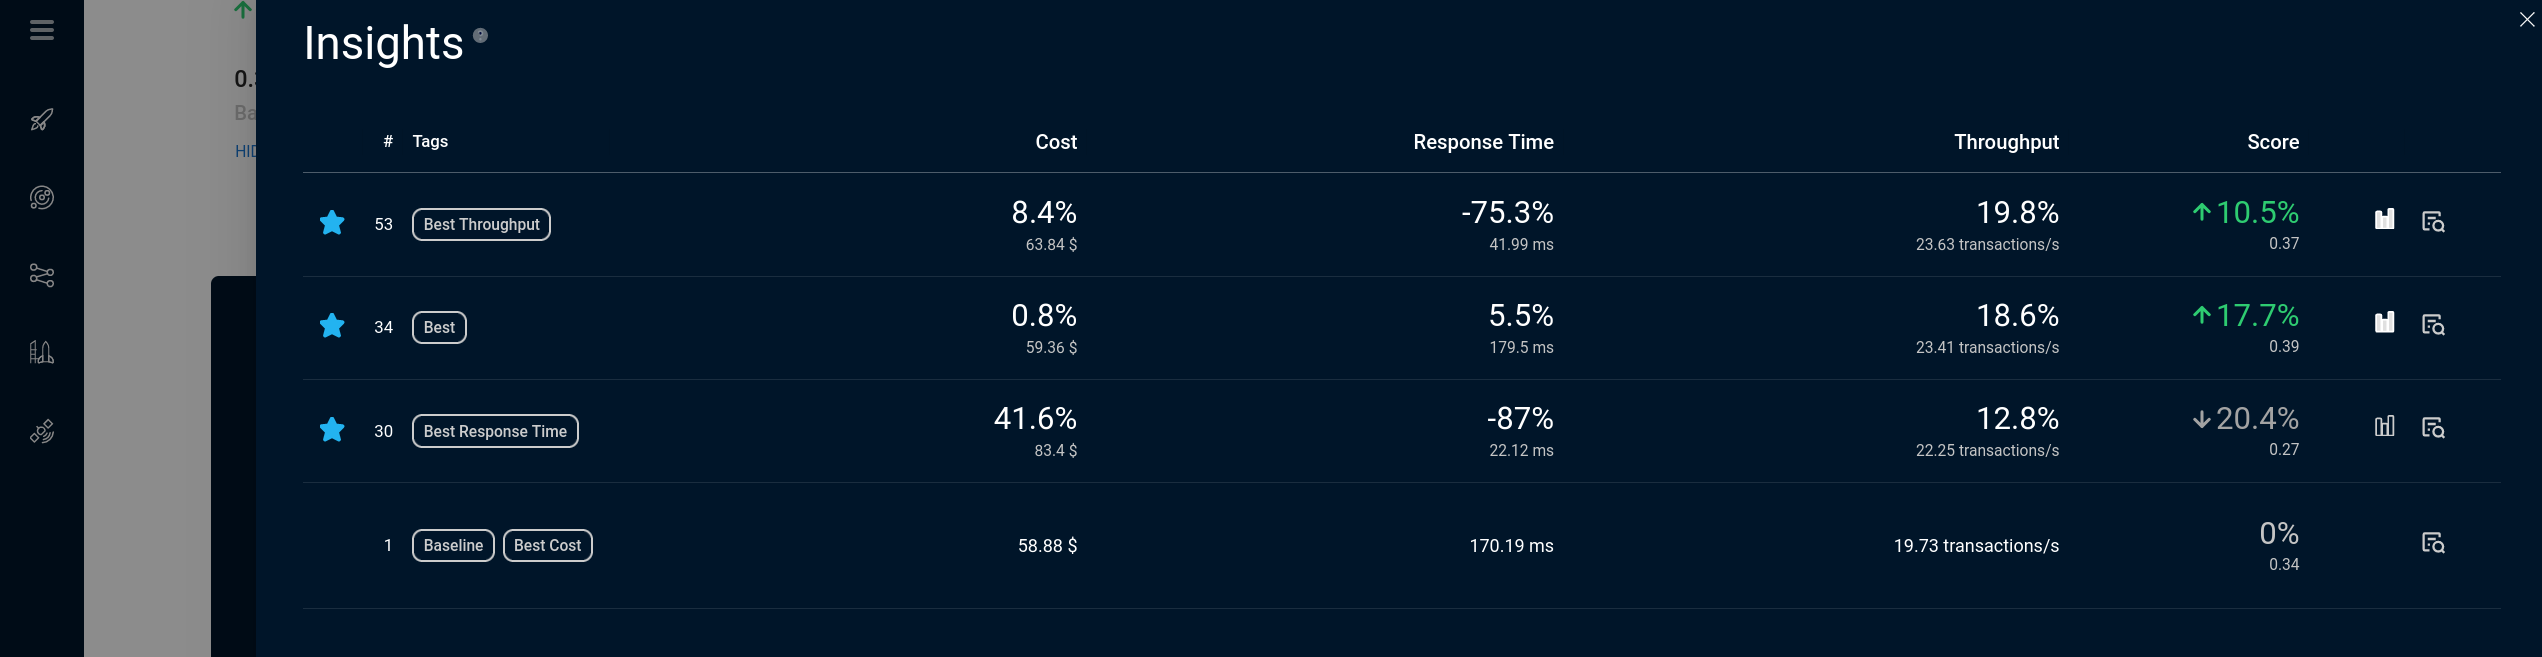This screenshot has height=657, width=2542.
Task: Toggle the star on experiment 30
Action: point(332,430)
